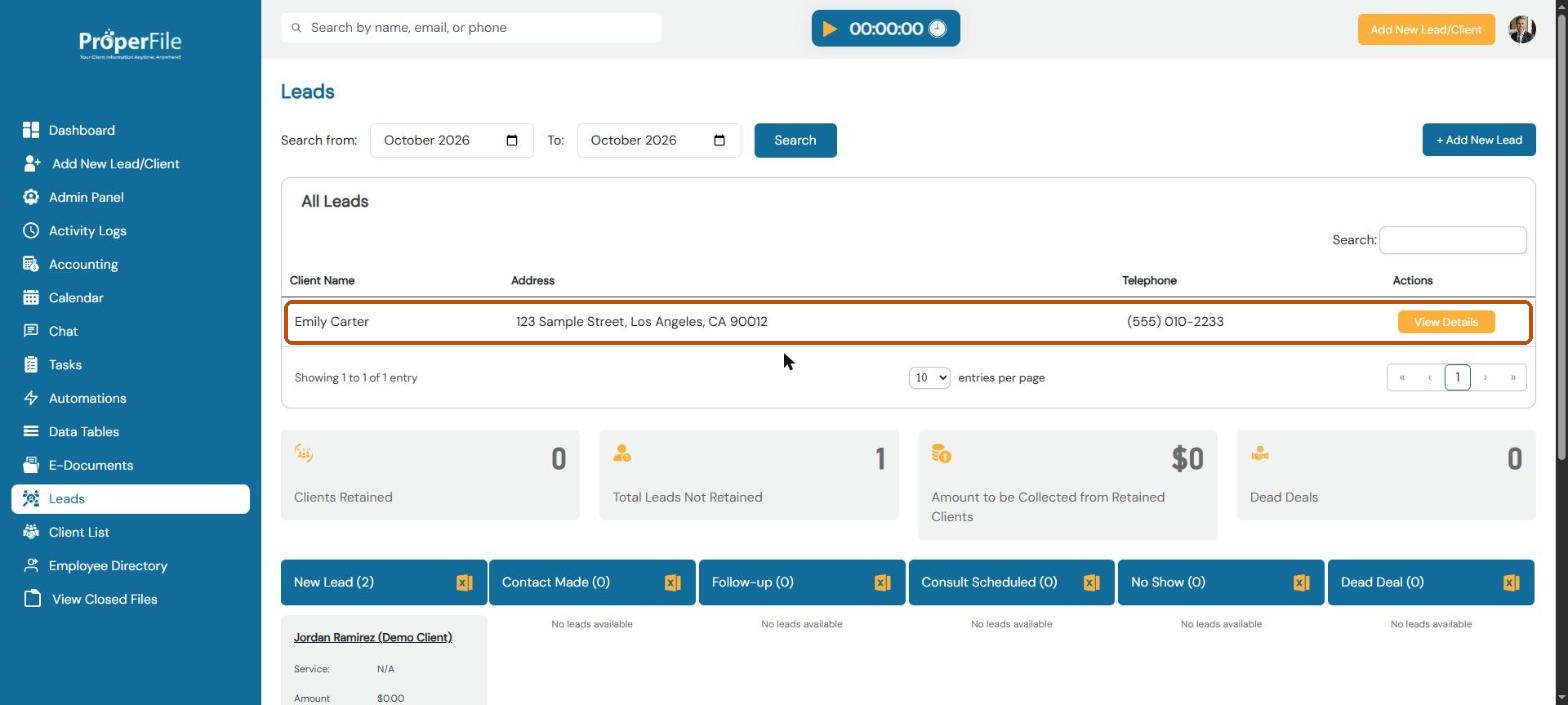1568x705 pixels.
Task: Click the Tasks clipboard icon
Action: click(x=31, y=364)
